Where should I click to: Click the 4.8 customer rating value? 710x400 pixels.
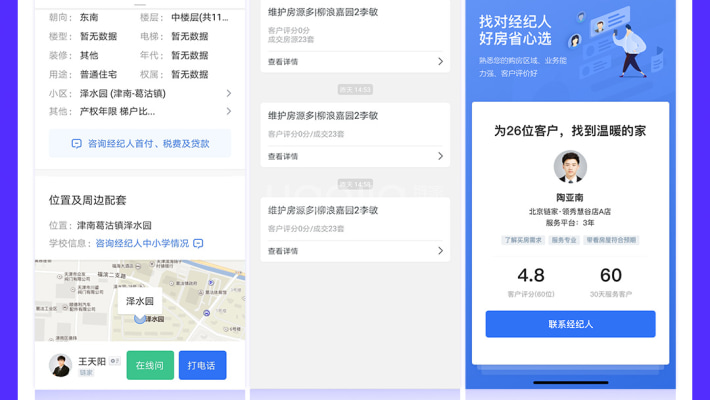pyautogui.click(x=531, y=275)
